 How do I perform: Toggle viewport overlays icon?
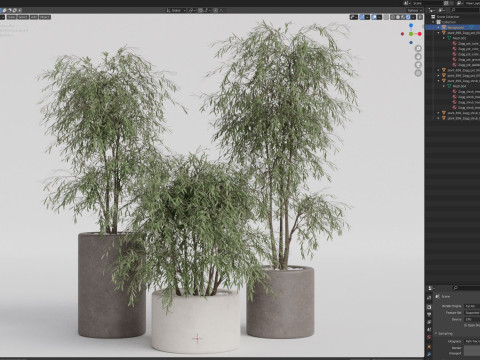pyautogui.click(x=374, y=17)
